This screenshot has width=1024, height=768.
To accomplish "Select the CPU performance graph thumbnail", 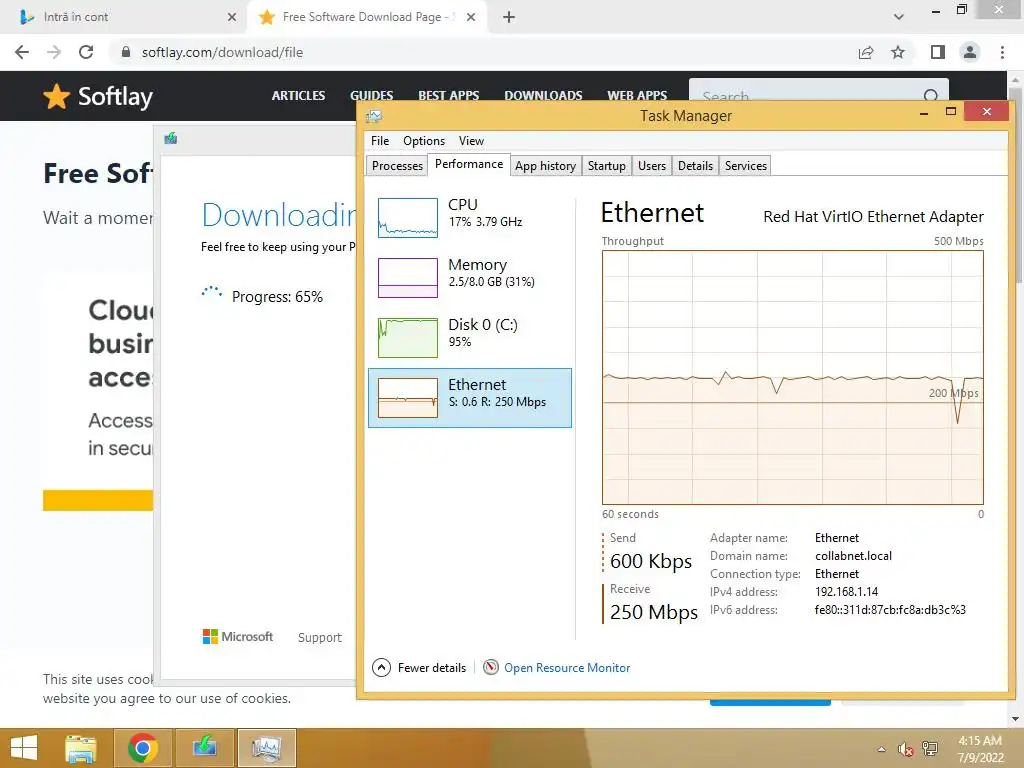I will (408, 217).
